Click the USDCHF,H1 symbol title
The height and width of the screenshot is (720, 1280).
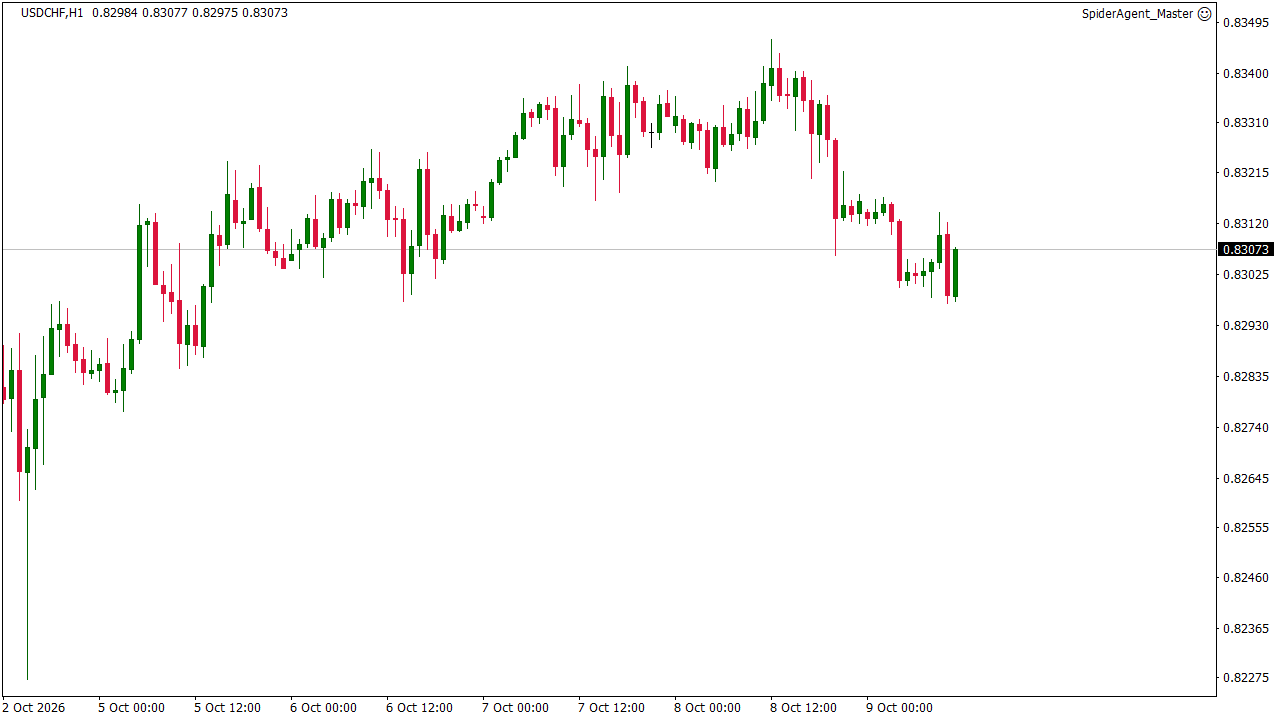click(52, 13)
